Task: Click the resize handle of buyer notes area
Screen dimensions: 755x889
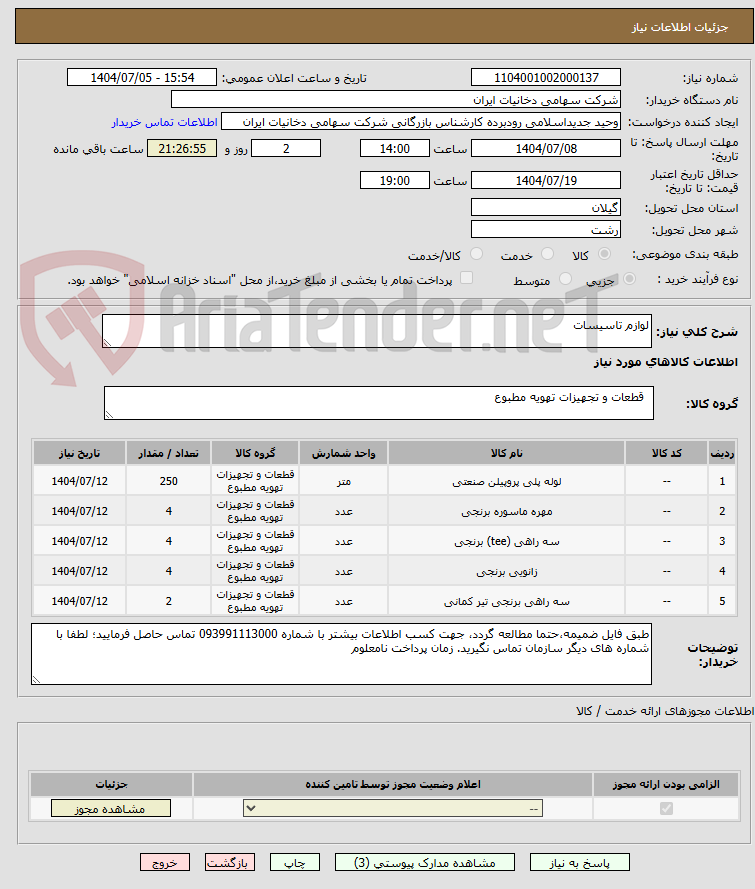Action: point(36,680)
